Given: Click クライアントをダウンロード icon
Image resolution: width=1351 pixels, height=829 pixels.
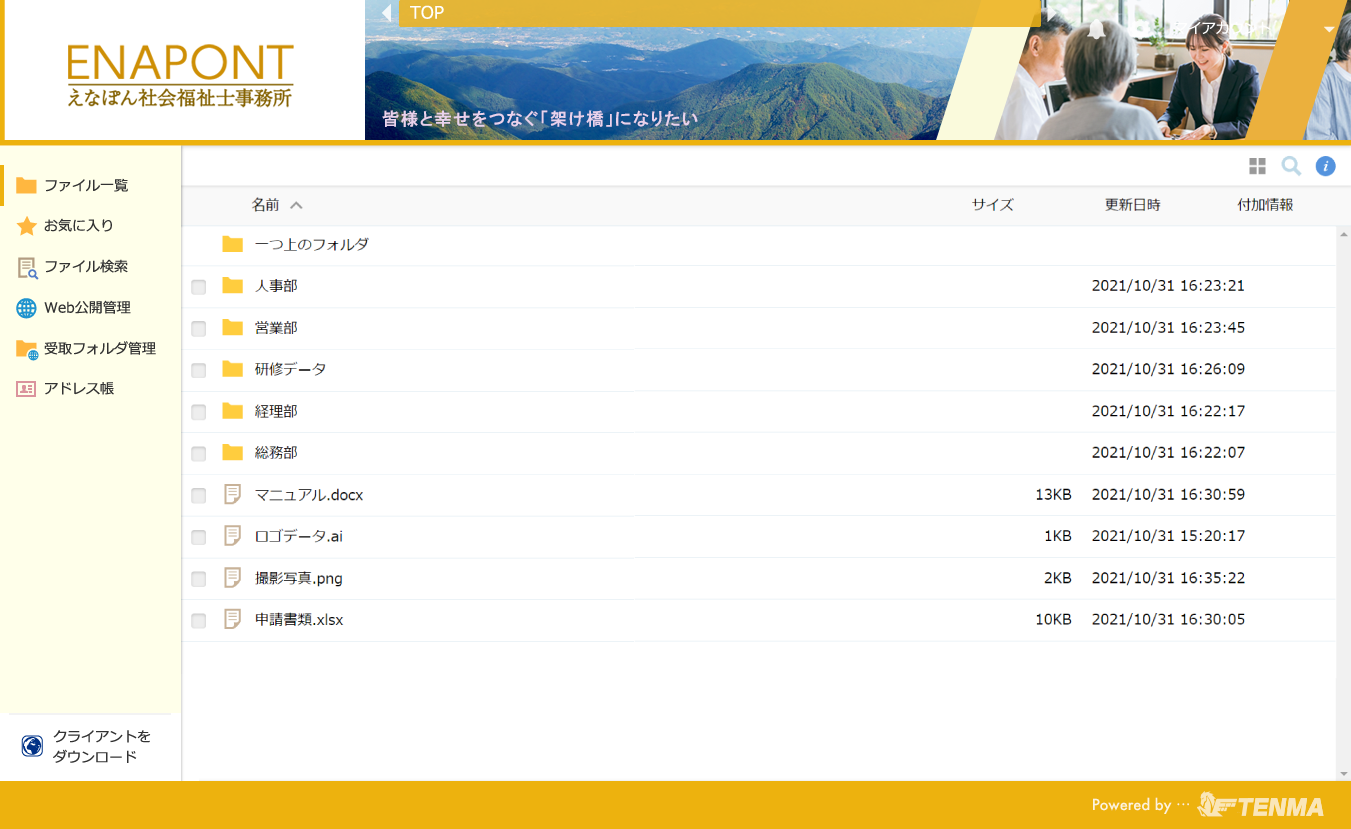Looking at the screenshot, I should tap(32, 746).
